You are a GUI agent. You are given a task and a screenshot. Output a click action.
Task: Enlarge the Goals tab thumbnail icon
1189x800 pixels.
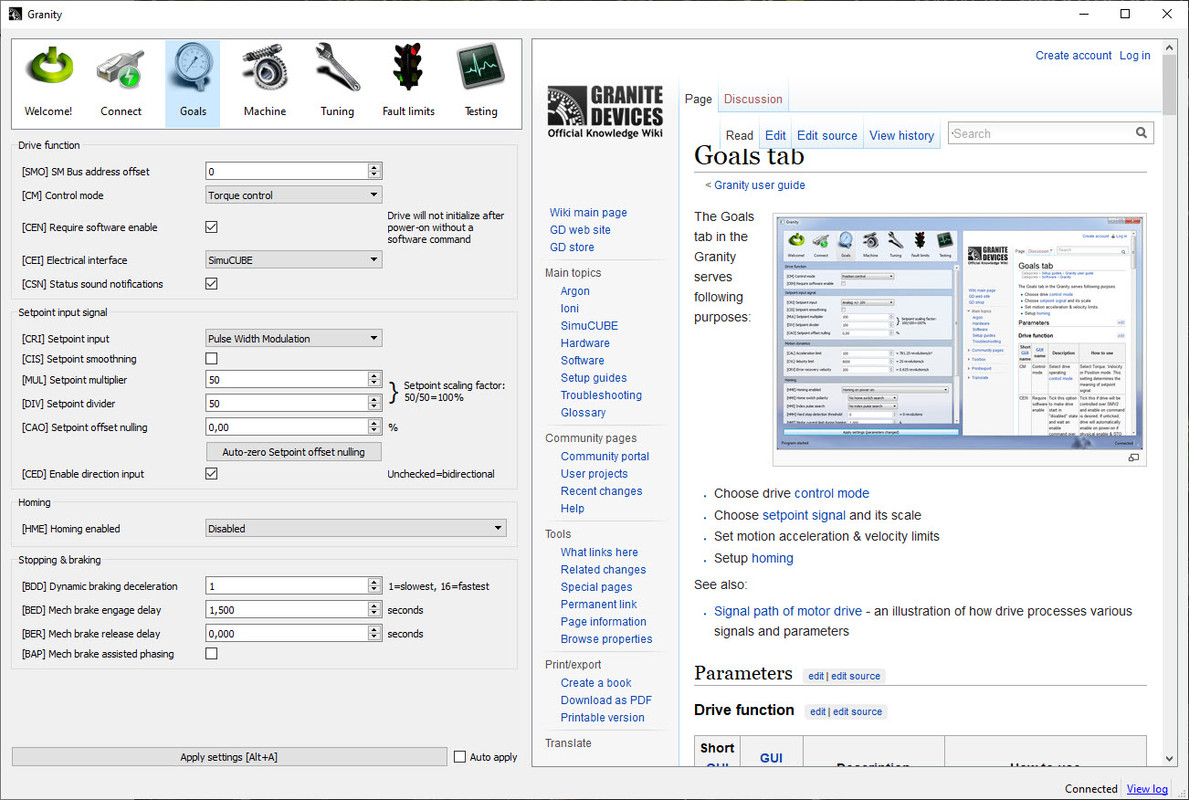(1133, 457)
